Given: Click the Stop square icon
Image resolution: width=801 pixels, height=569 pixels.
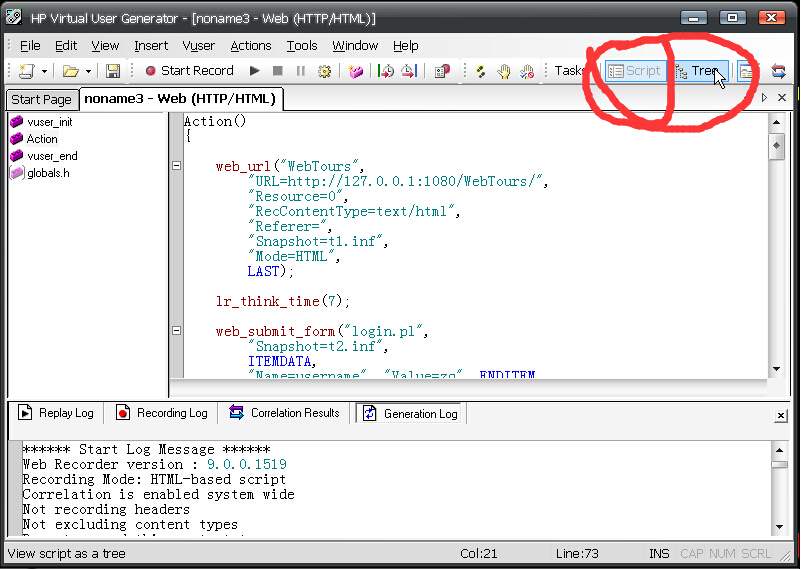Looking at the screenshot, I should (x=277, y=70).
